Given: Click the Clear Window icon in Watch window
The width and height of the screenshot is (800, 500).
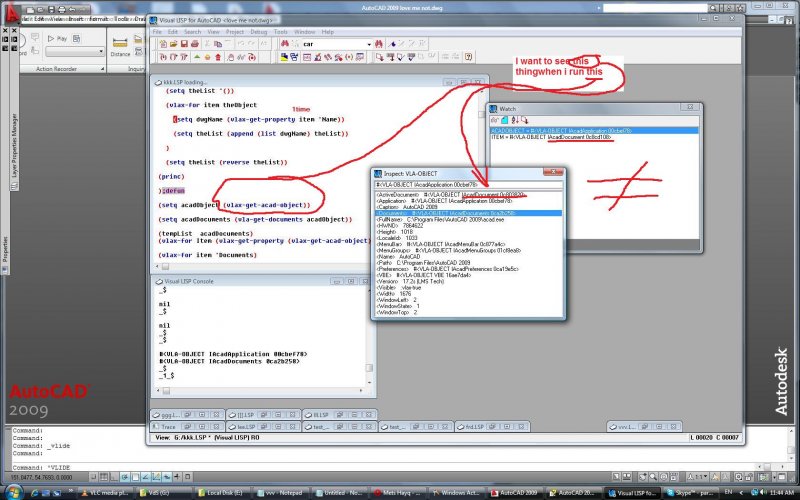Looking at the screenshot, I should click(504, 120).
